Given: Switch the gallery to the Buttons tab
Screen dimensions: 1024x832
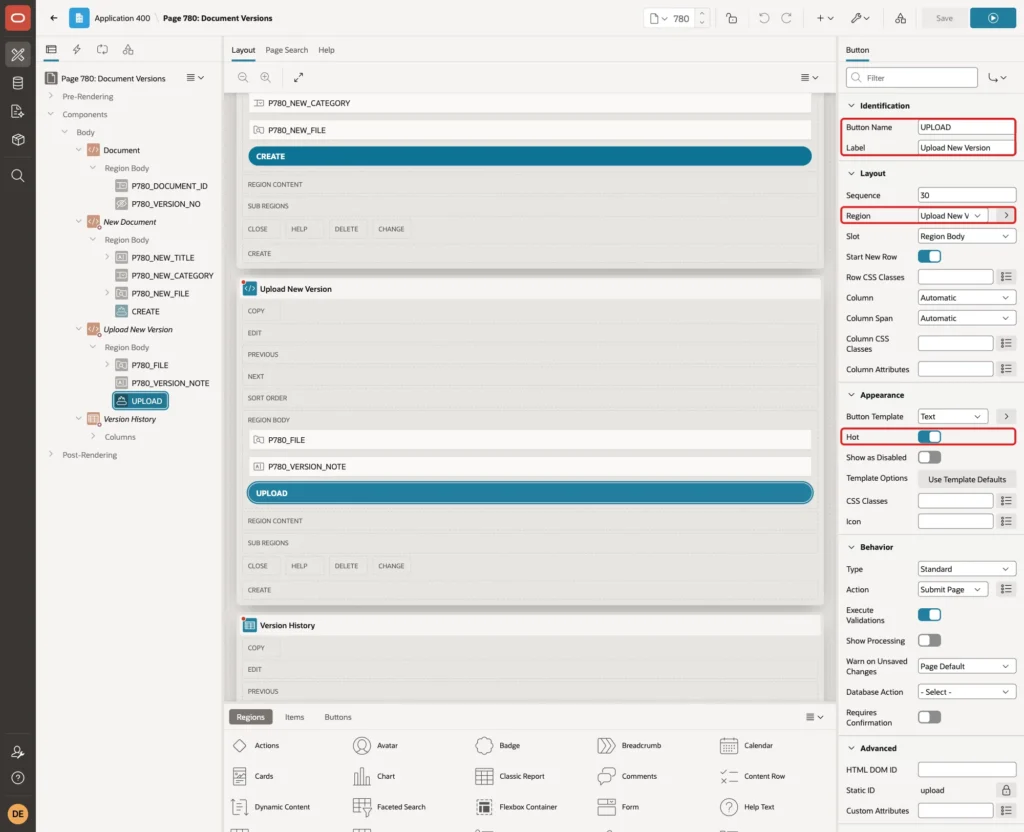Looking at the screenshot, I should tap(338, 717).
